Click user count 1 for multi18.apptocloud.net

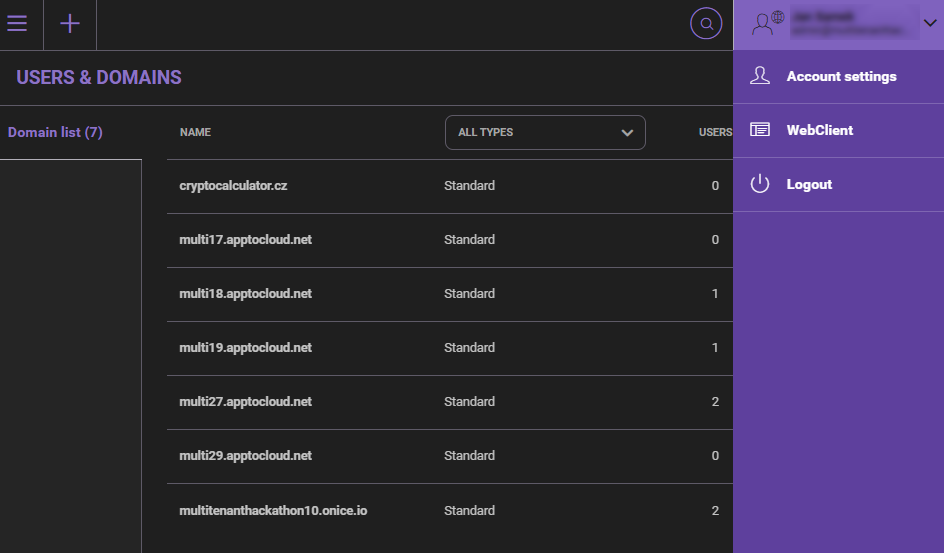715,294
